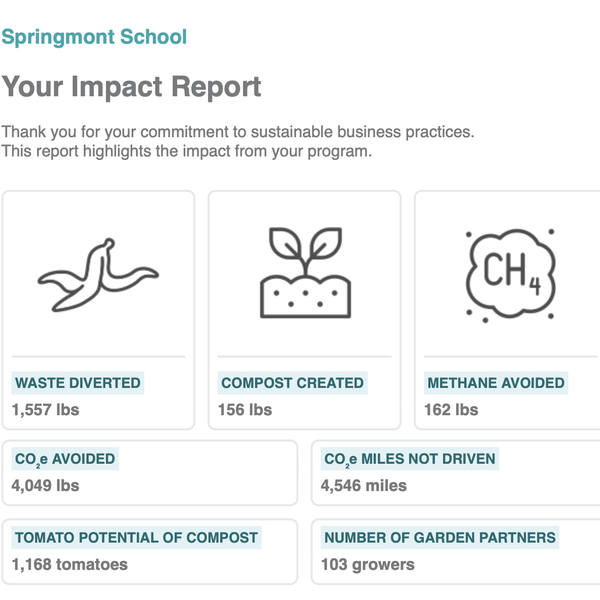600x600 pixels.
Task: Click the CO2e MILES NOT DRIVEN label
Action: 410,460
